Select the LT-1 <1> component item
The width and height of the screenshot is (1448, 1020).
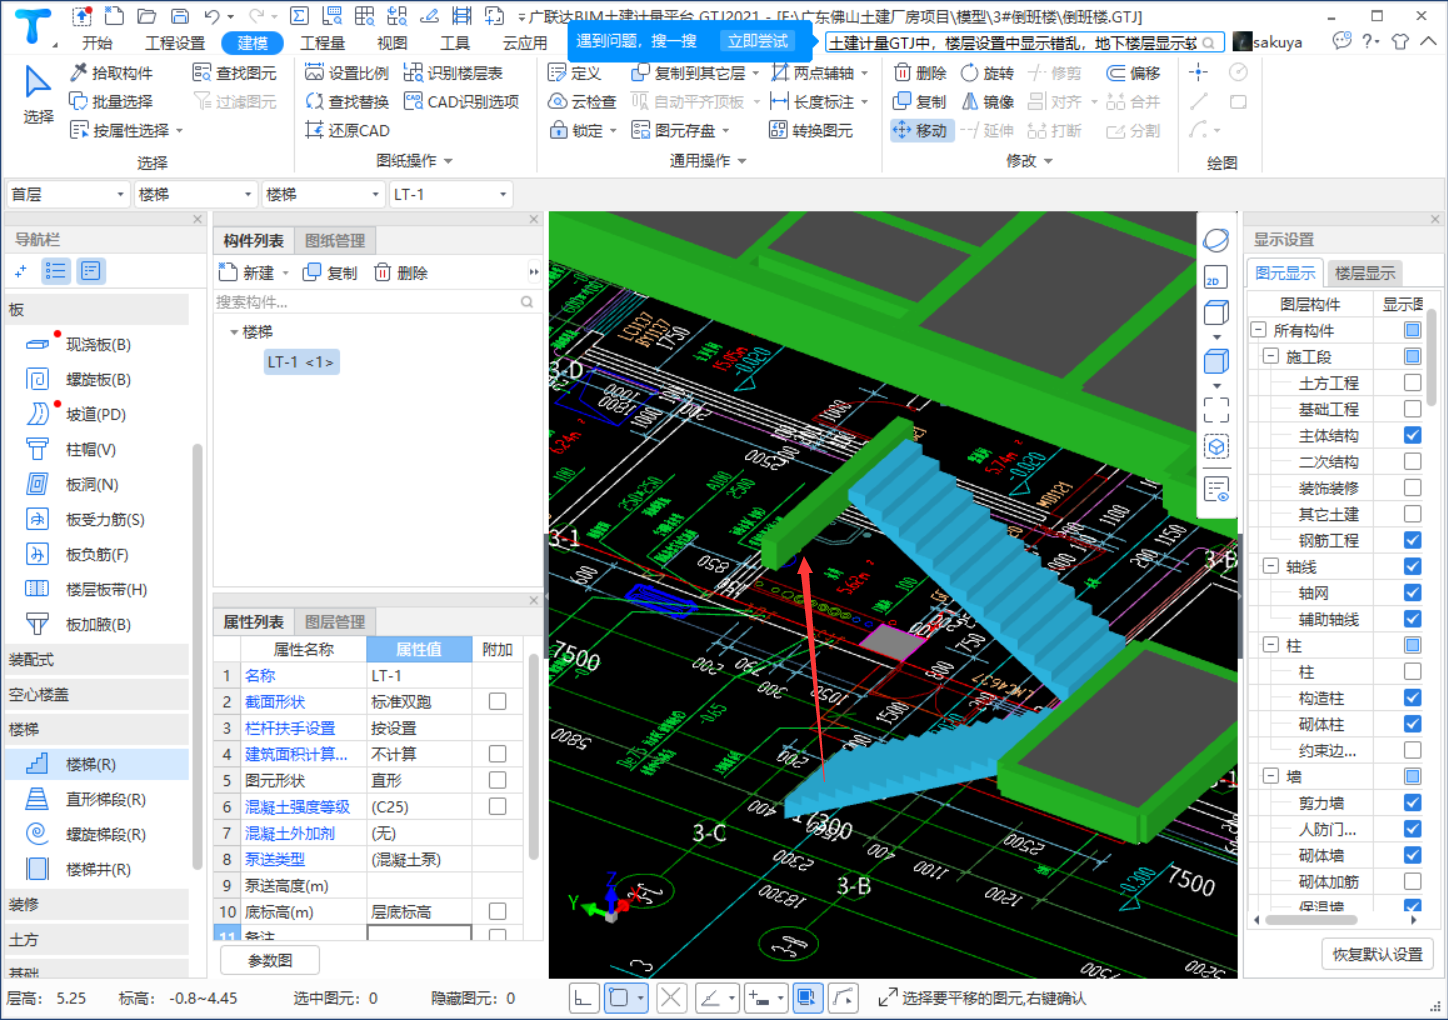[x=301, y=362]
